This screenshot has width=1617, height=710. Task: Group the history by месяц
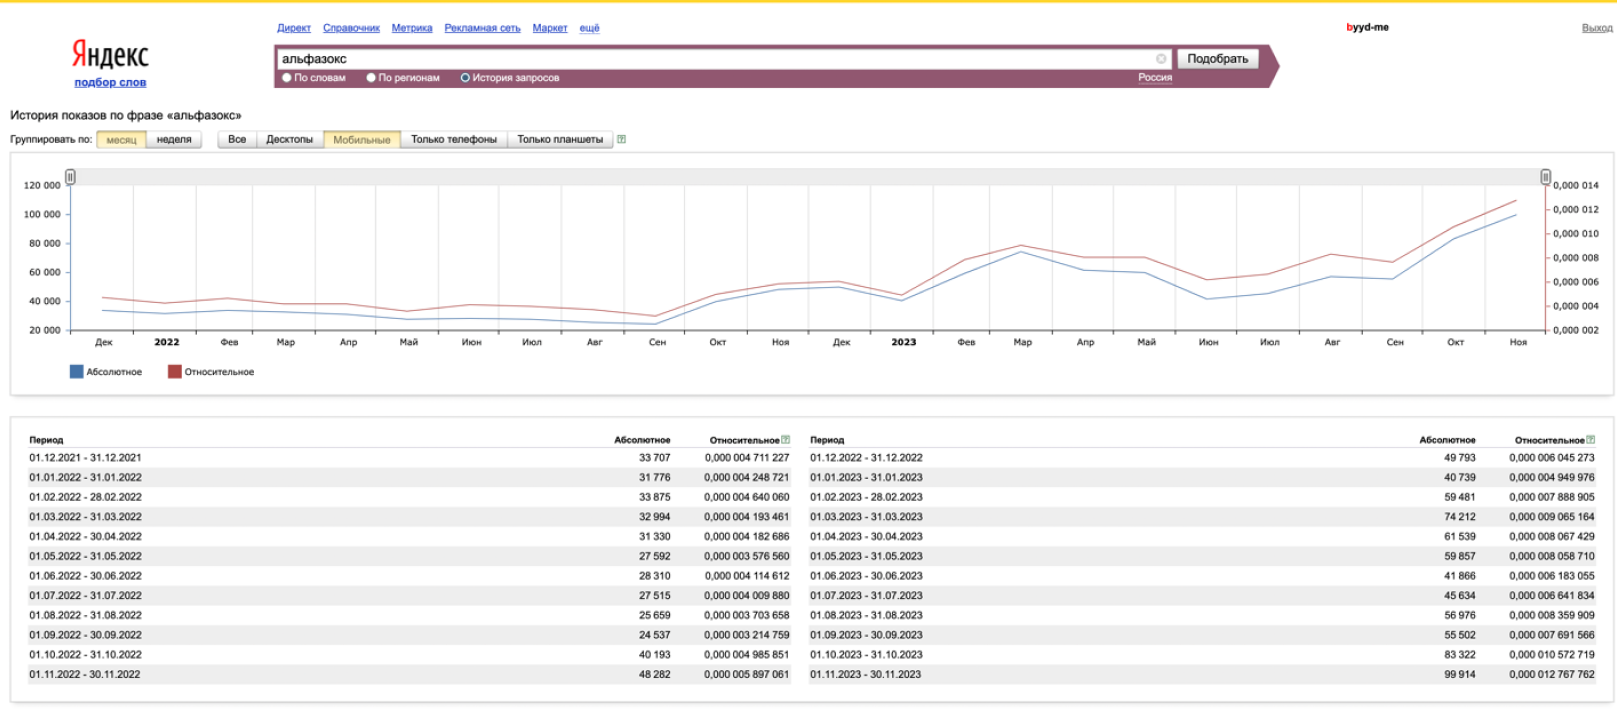[121, 140]
